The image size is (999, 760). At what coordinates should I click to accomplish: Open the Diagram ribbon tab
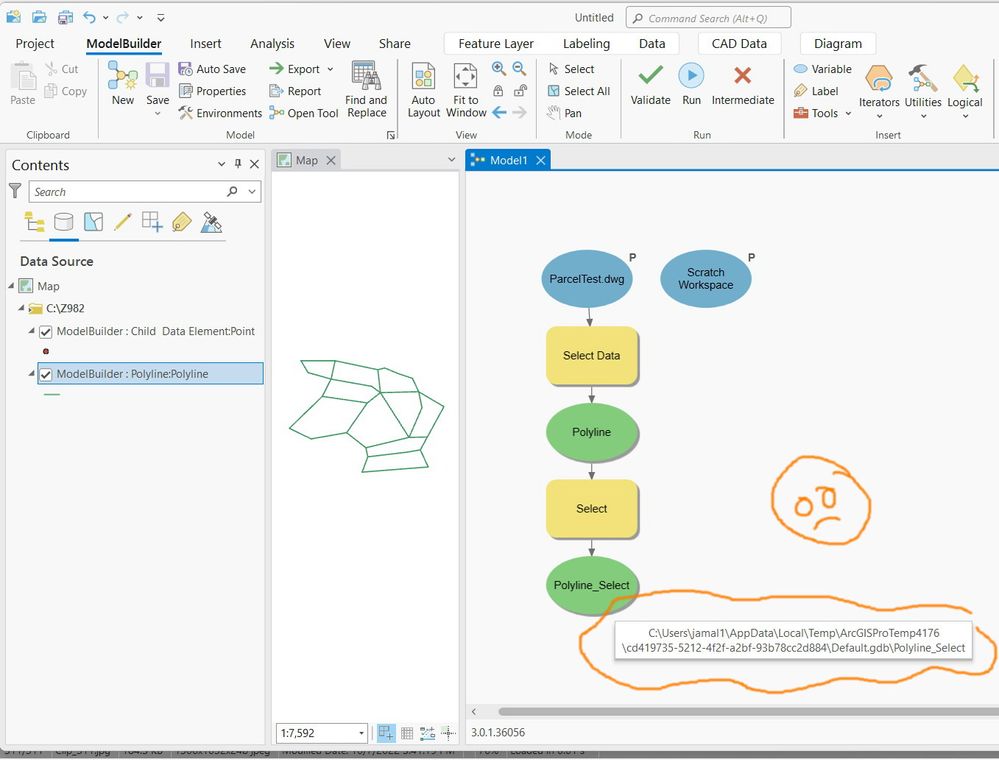838,43
